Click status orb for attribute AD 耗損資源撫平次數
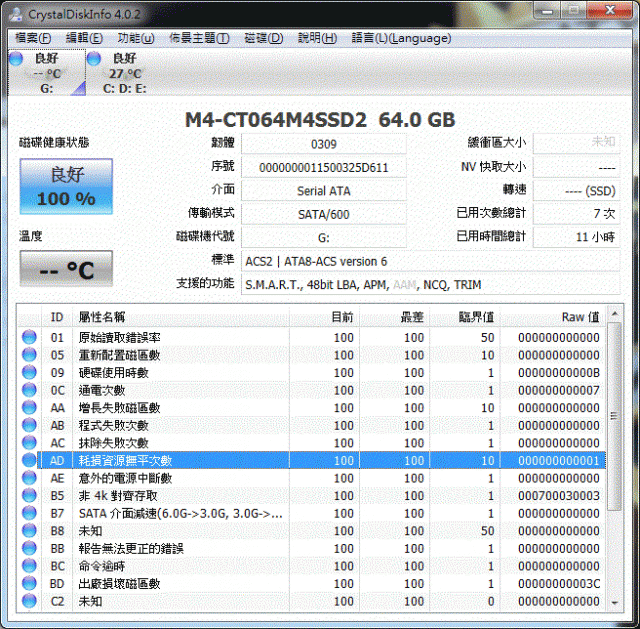This screenshot has height=629, width=640. (x=29, y=460)
